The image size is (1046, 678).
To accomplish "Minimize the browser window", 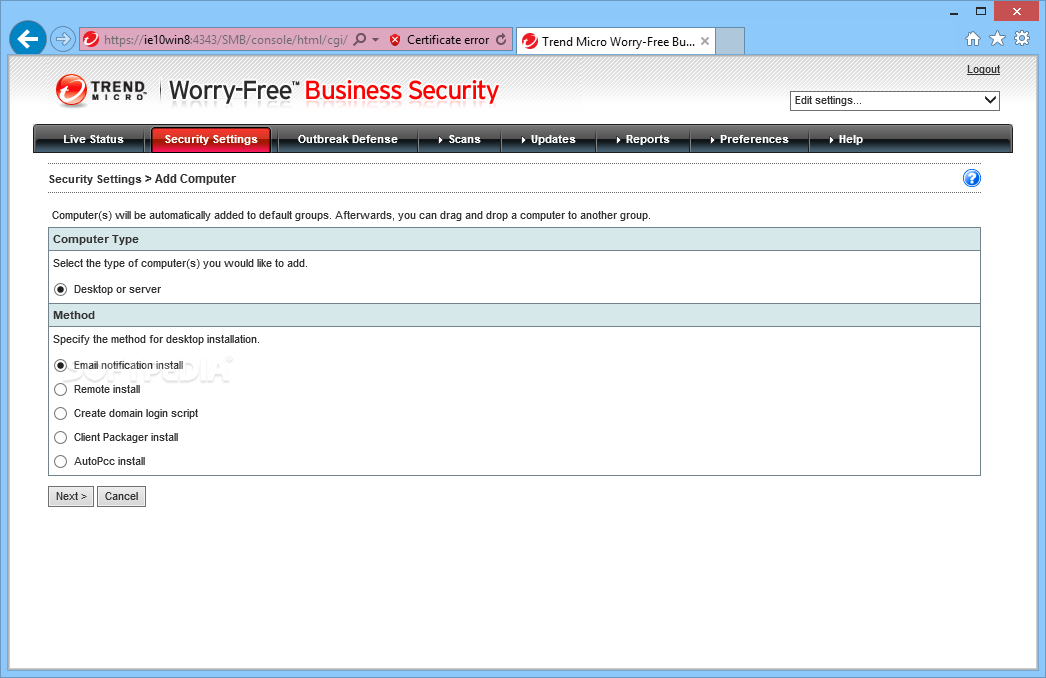I will point(954,11).
